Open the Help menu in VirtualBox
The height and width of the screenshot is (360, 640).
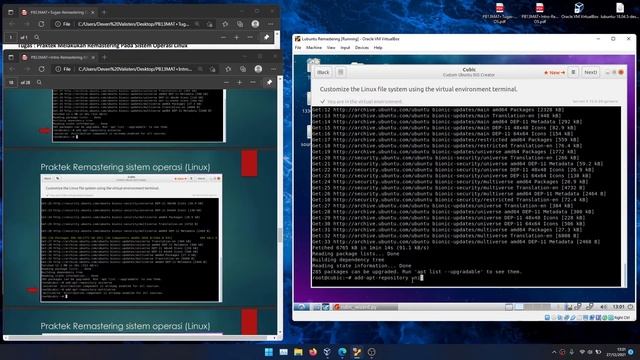(x=378, y=48)
